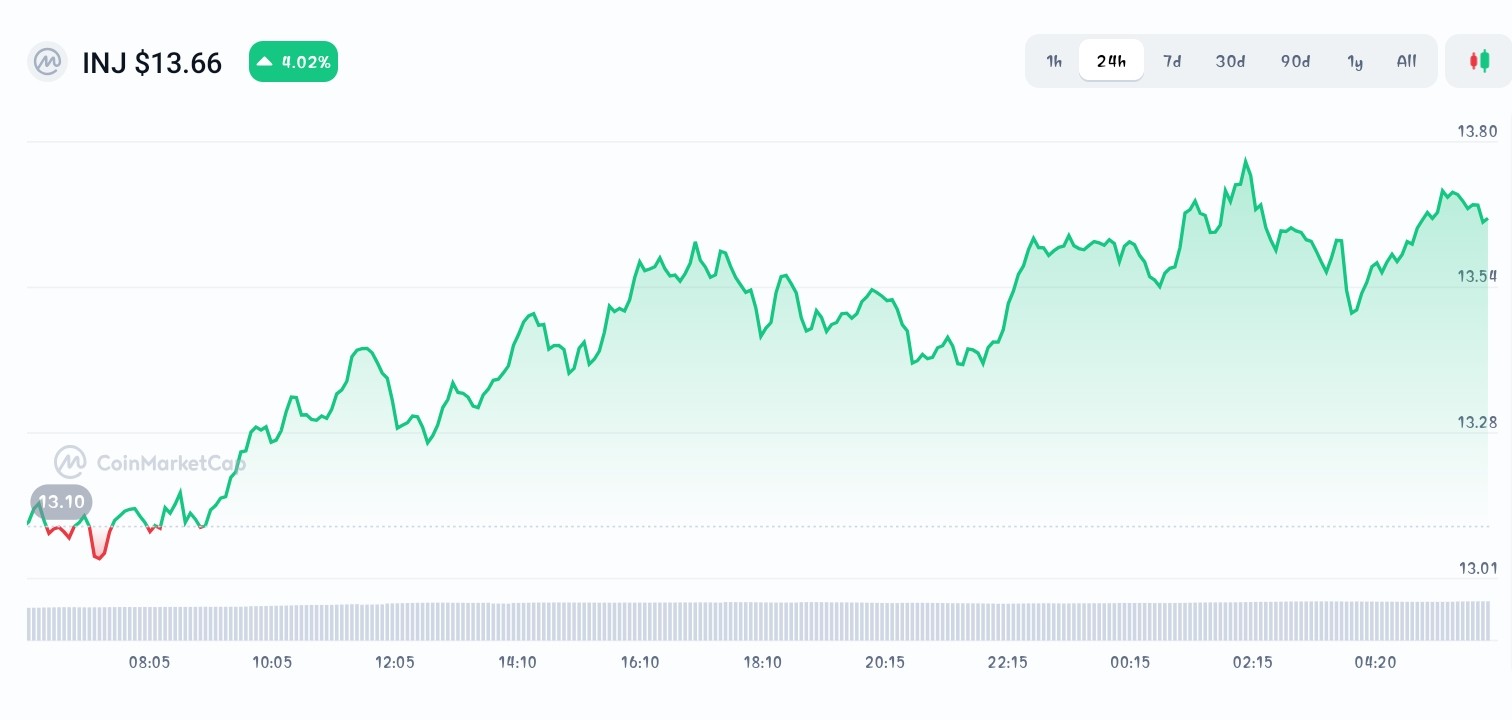Click the green 4.02% change badge
Viewport: 1512px width, 720px height.
(293, 62)
